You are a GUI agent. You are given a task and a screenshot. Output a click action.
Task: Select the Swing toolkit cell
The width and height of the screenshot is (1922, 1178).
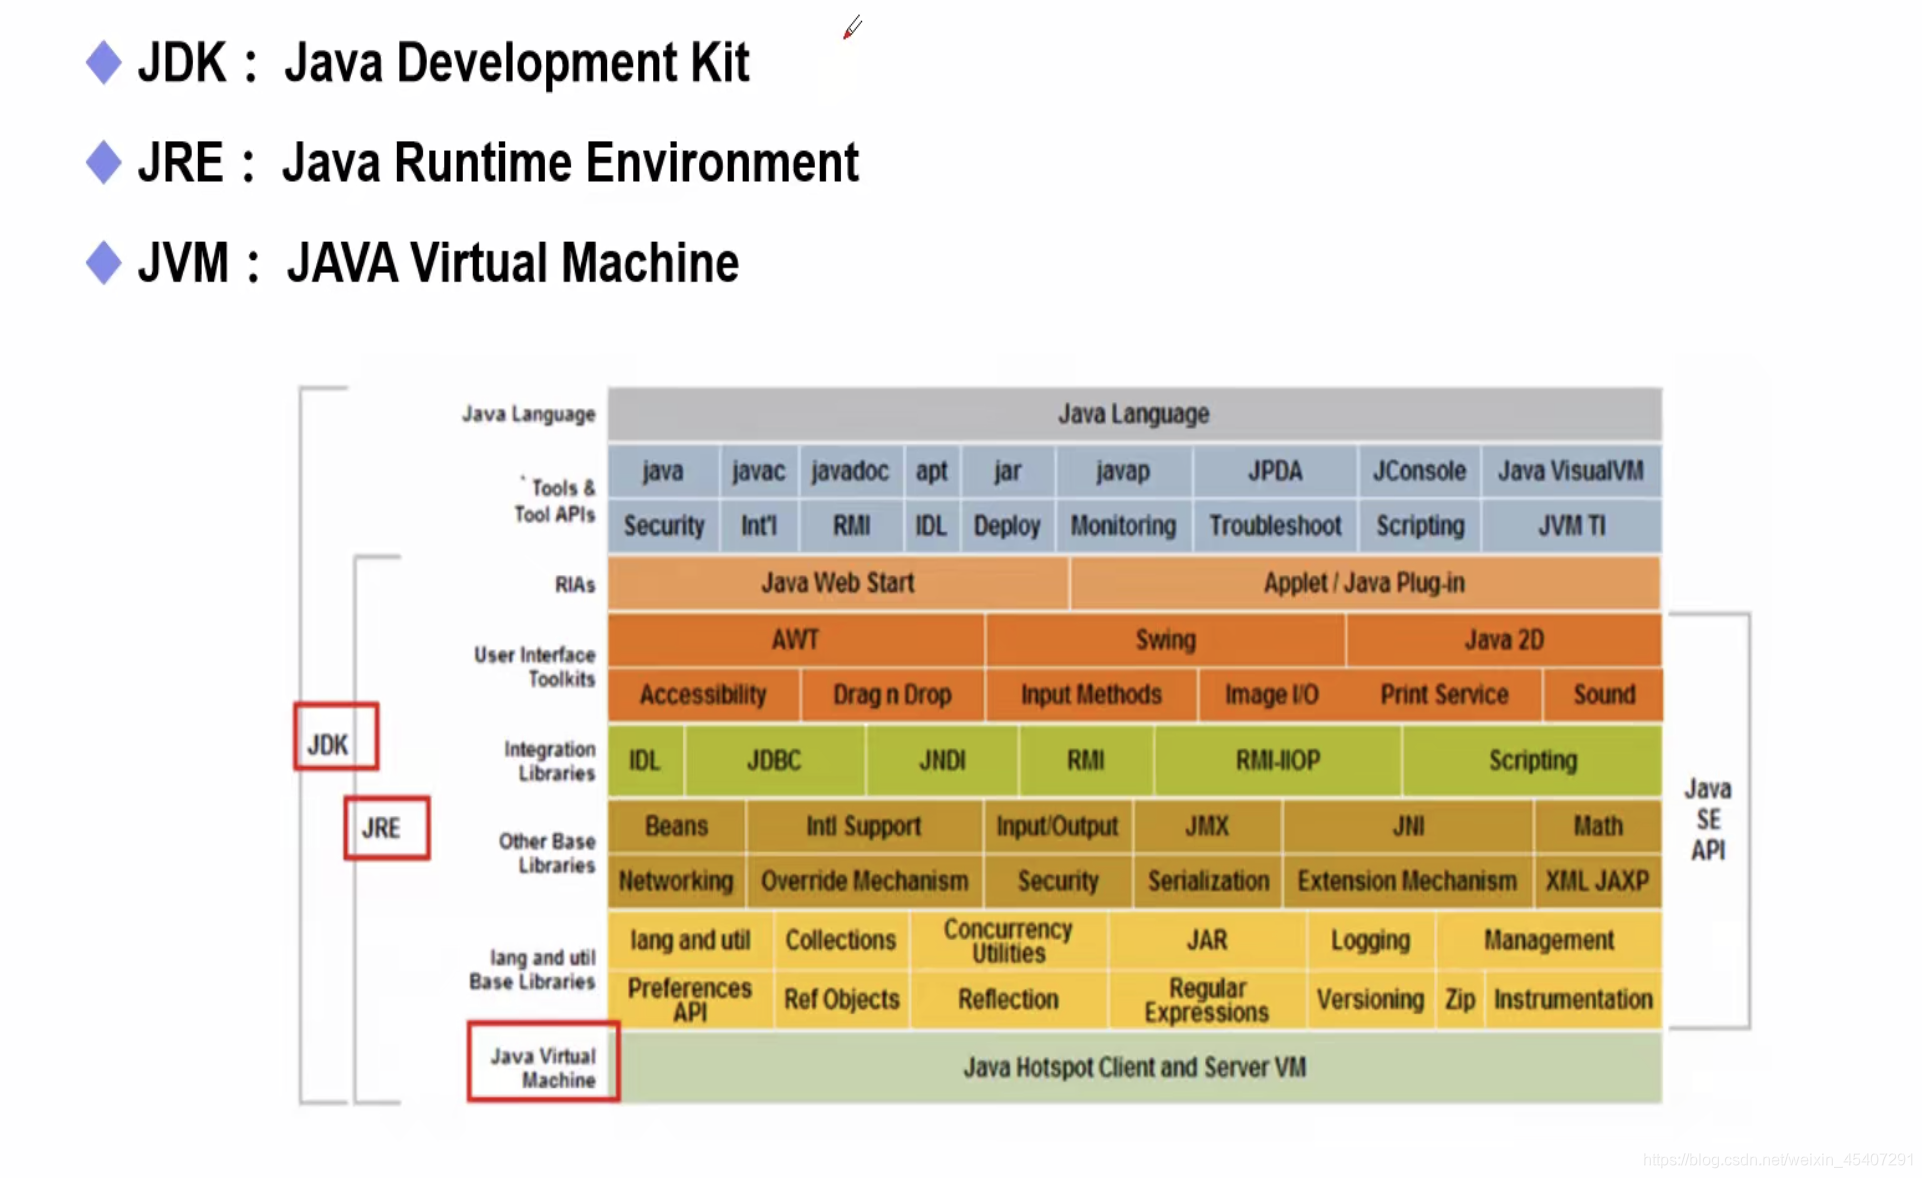1164,640
